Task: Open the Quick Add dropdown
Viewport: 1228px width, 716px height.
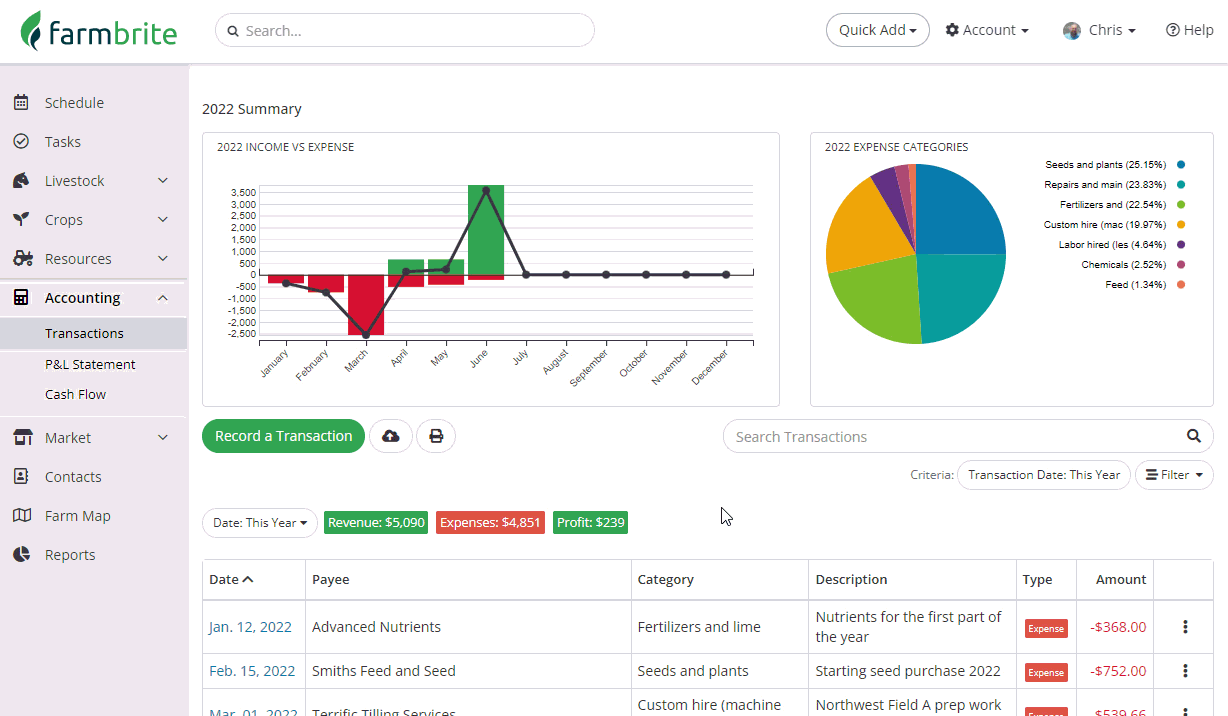Action: point(878,30)
